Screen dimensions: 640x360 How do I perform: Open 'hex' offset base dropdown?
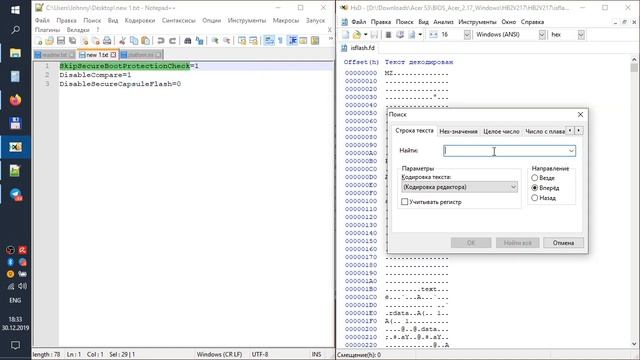tap(581, 35)
